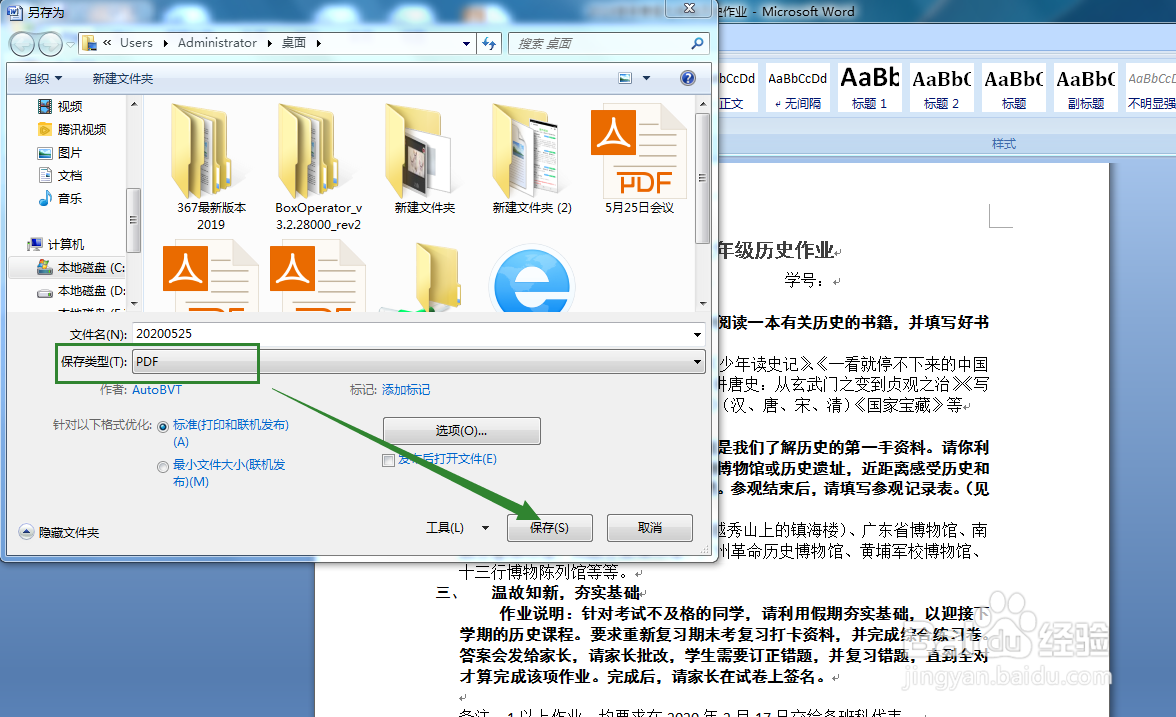Screen dimensions: 1176x717
Task: Apply the 标题 style in Word
Action: pyautogui.click(x=1013, y=88)
